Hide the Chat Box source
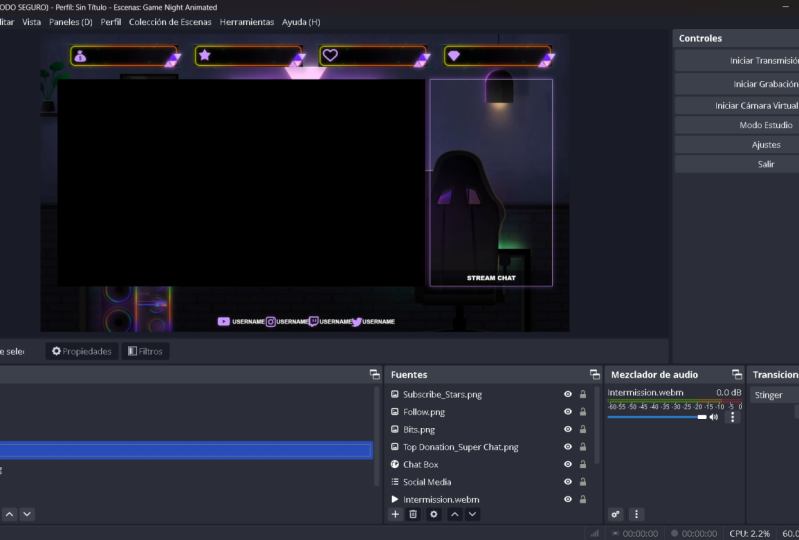 tap(568, 464)
